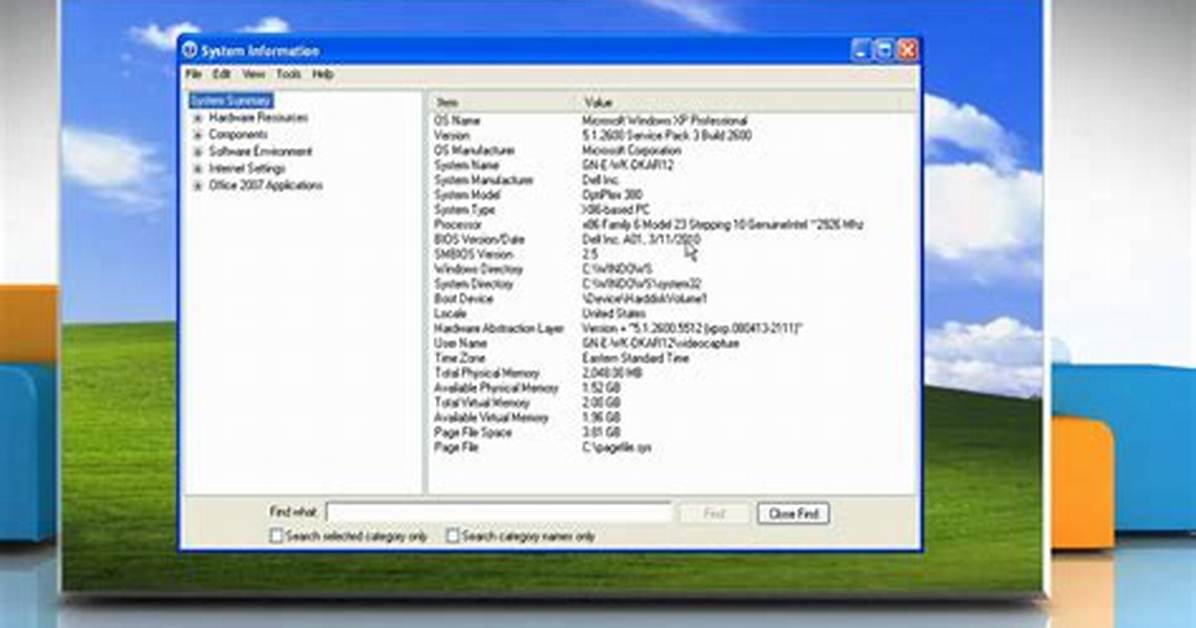The image size is (1196, 628).
Task: Select the System Manufacturer row
Action: pos(673,180)
